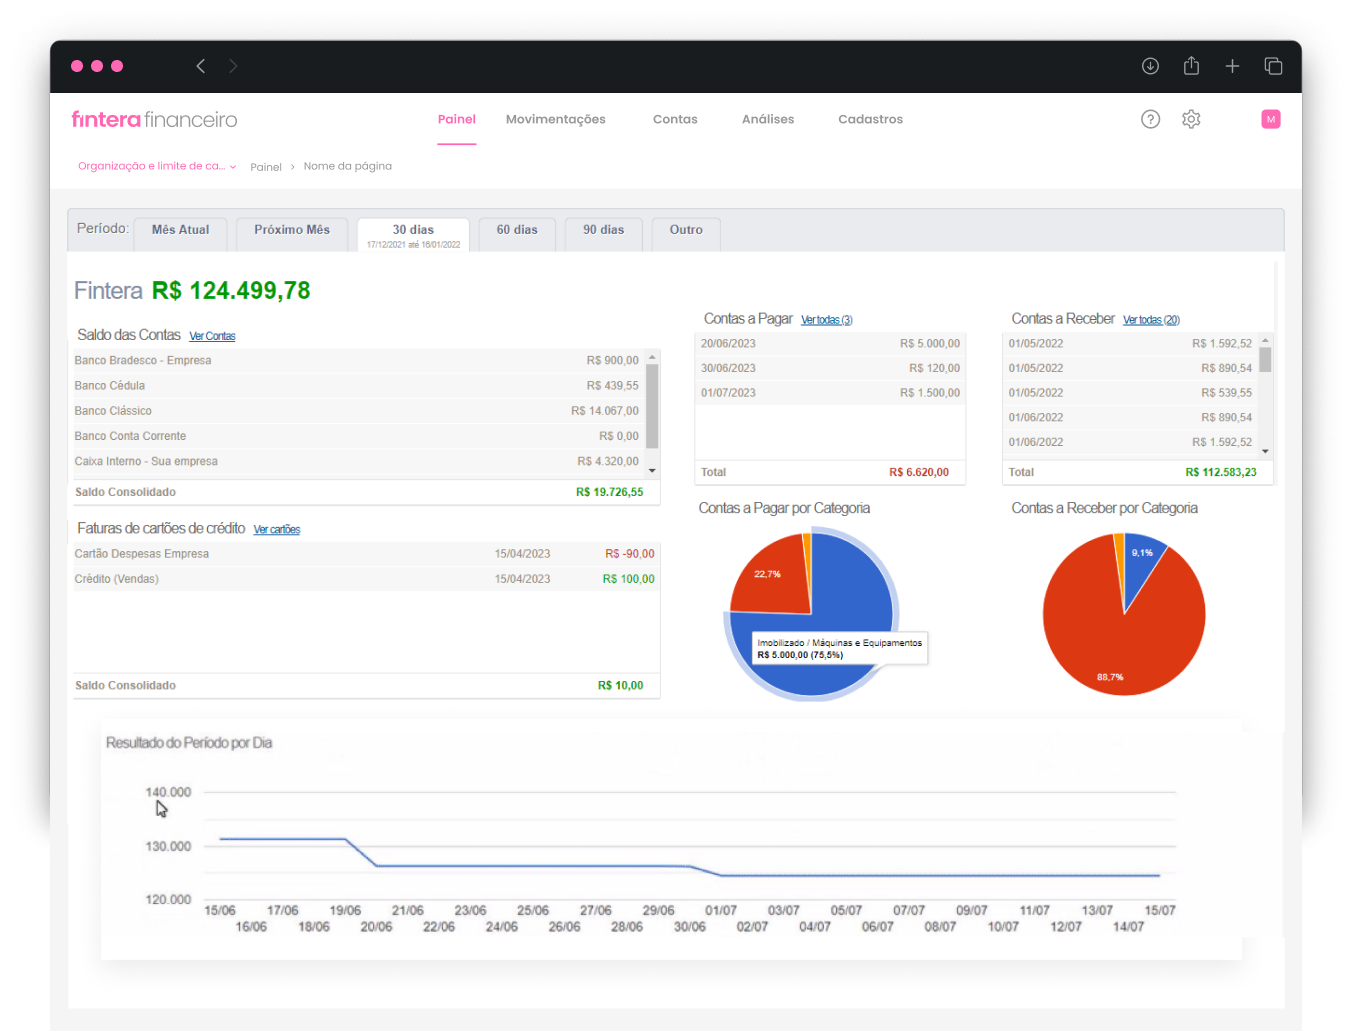
Task: Click the 20/06/2023 payable entry
Action: coord(830,344)
